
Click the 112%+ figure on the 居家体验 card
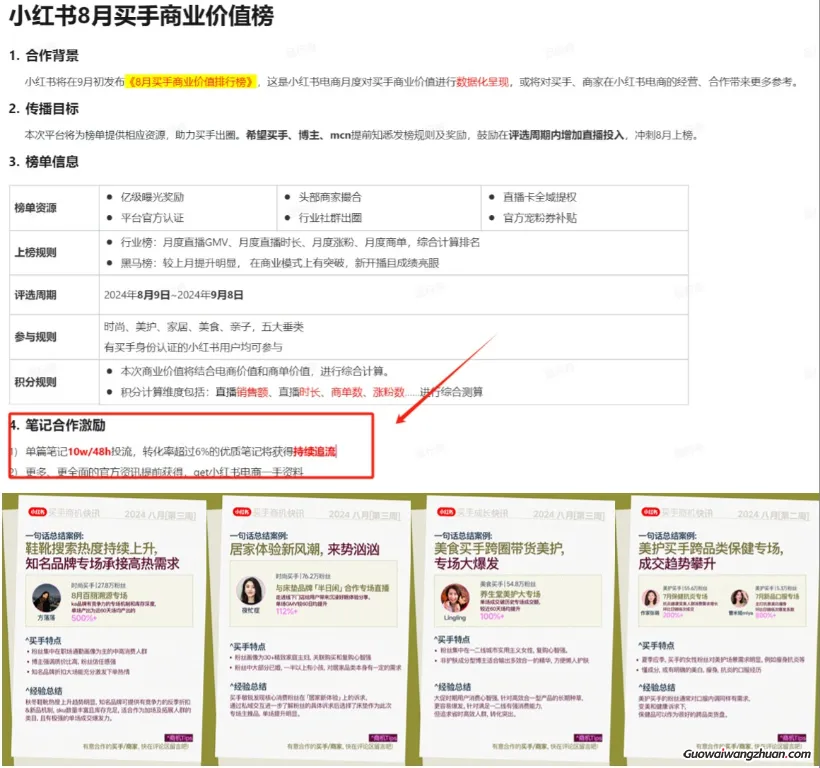[x=287, y=611]
